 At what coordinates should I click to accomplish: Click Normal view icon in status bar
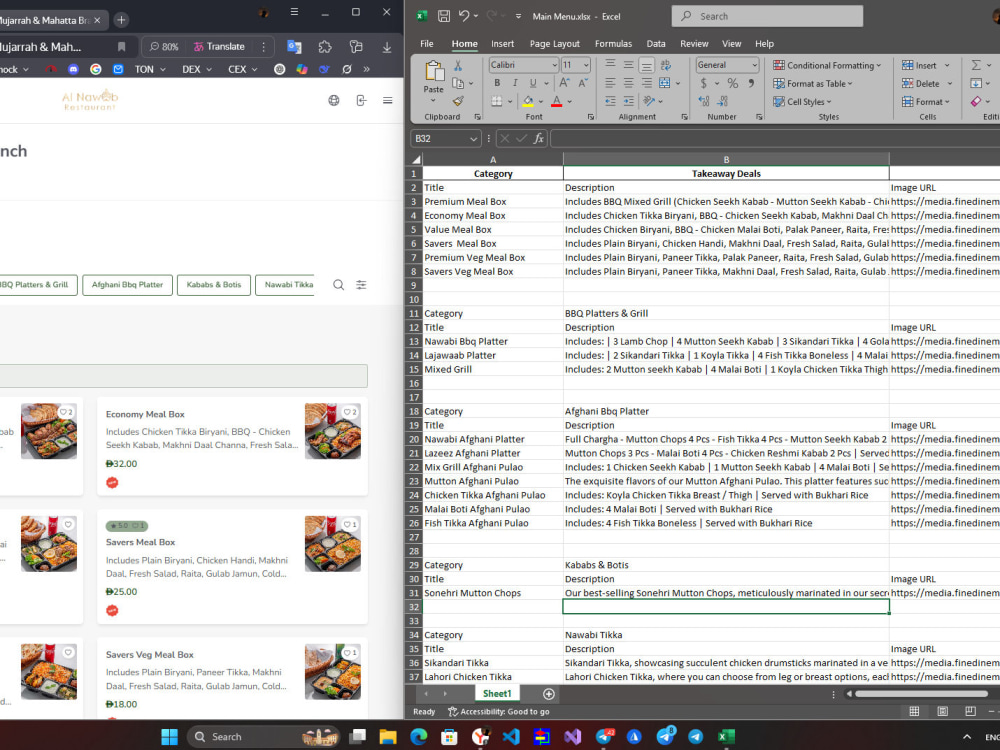(x=914, y=712)
